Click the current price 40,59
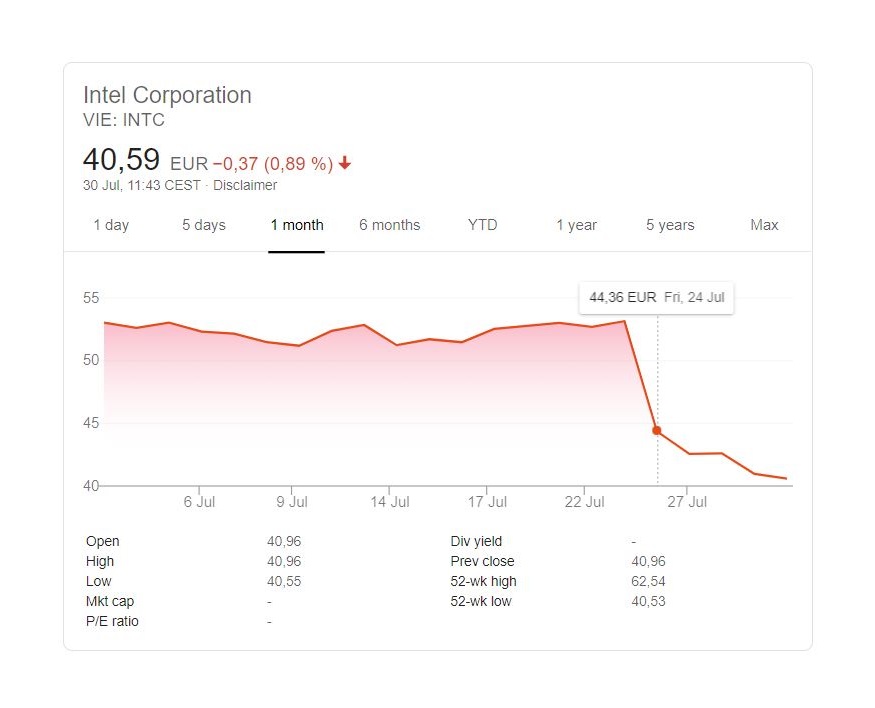Image resolution: width=875 pixels, height=708 pixels. tap(122, 160)
